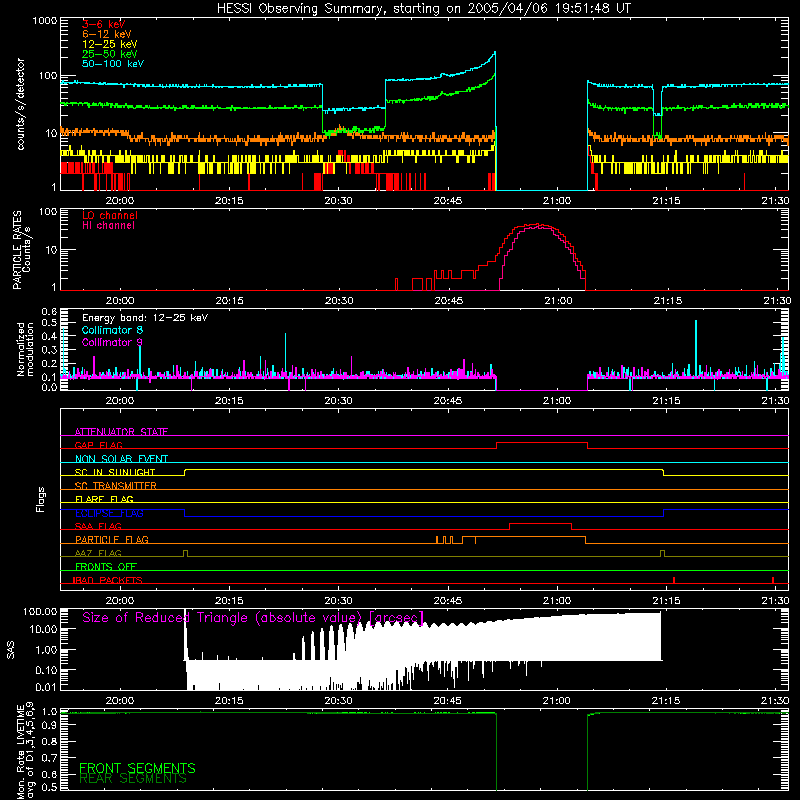Select the GAP_FLAG label
The height and width of the screenshot is (800, 800).
[x=98, y=445]
